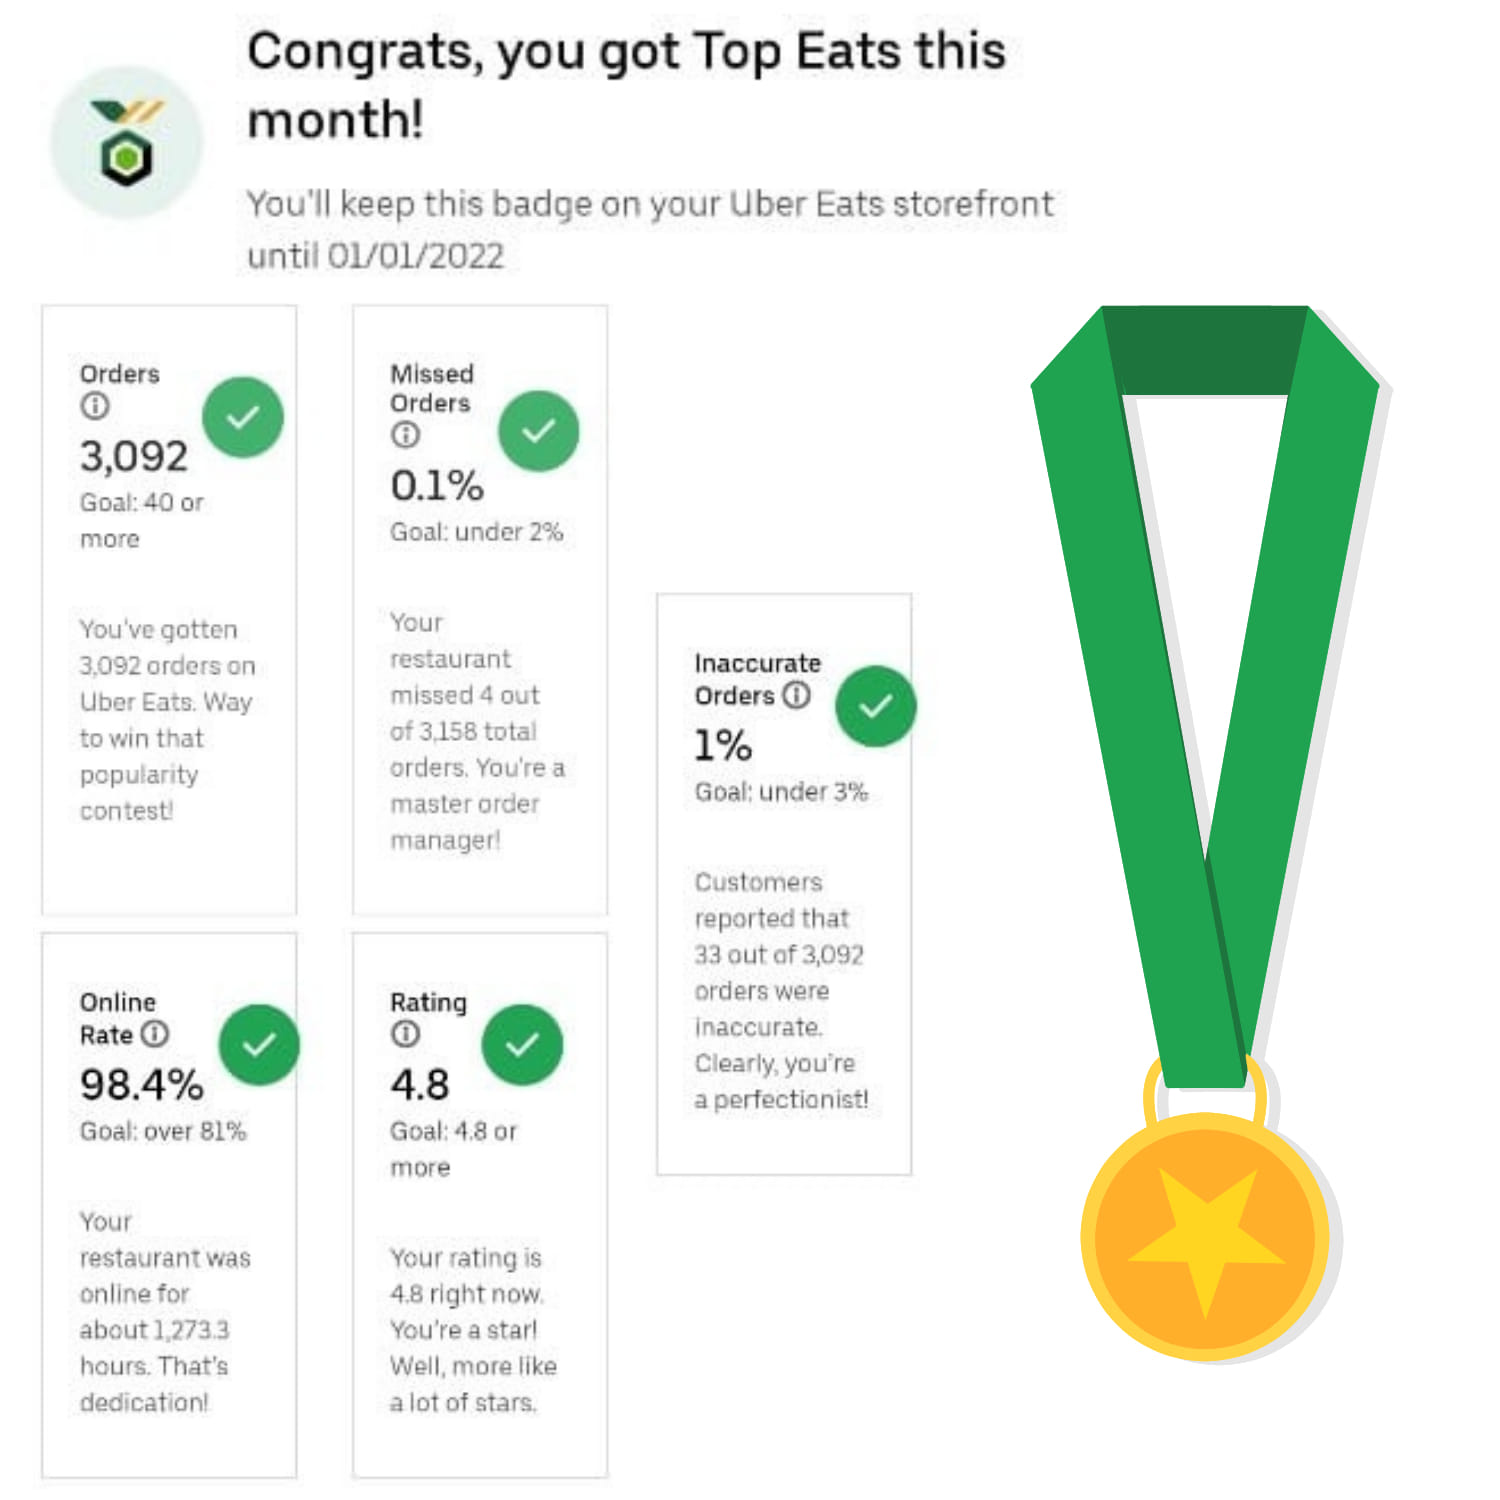The image size is (1500, 1500).
Task: Open the Orders info icon
Action: click(95, 406)
